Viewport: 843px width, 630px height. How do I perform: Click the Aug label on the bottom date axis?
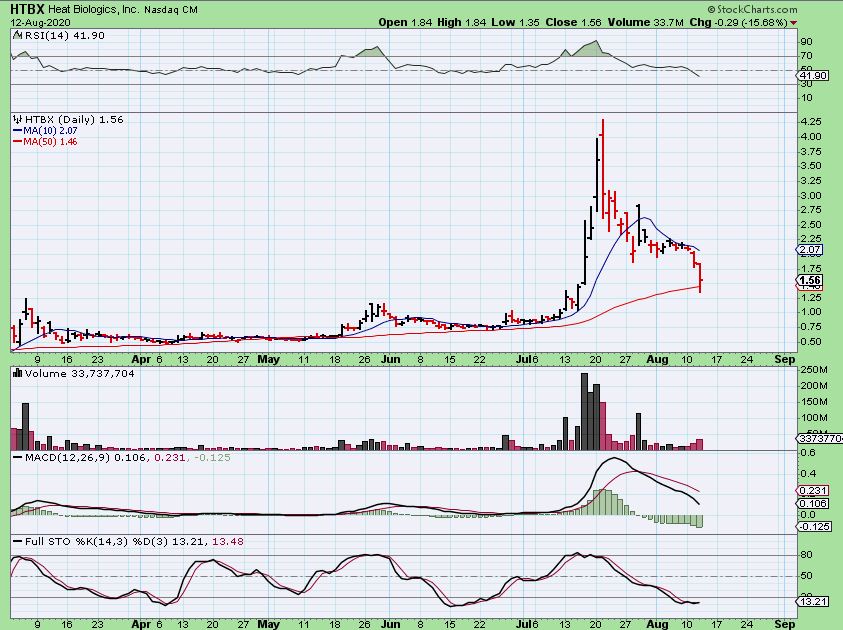[657, 624]
